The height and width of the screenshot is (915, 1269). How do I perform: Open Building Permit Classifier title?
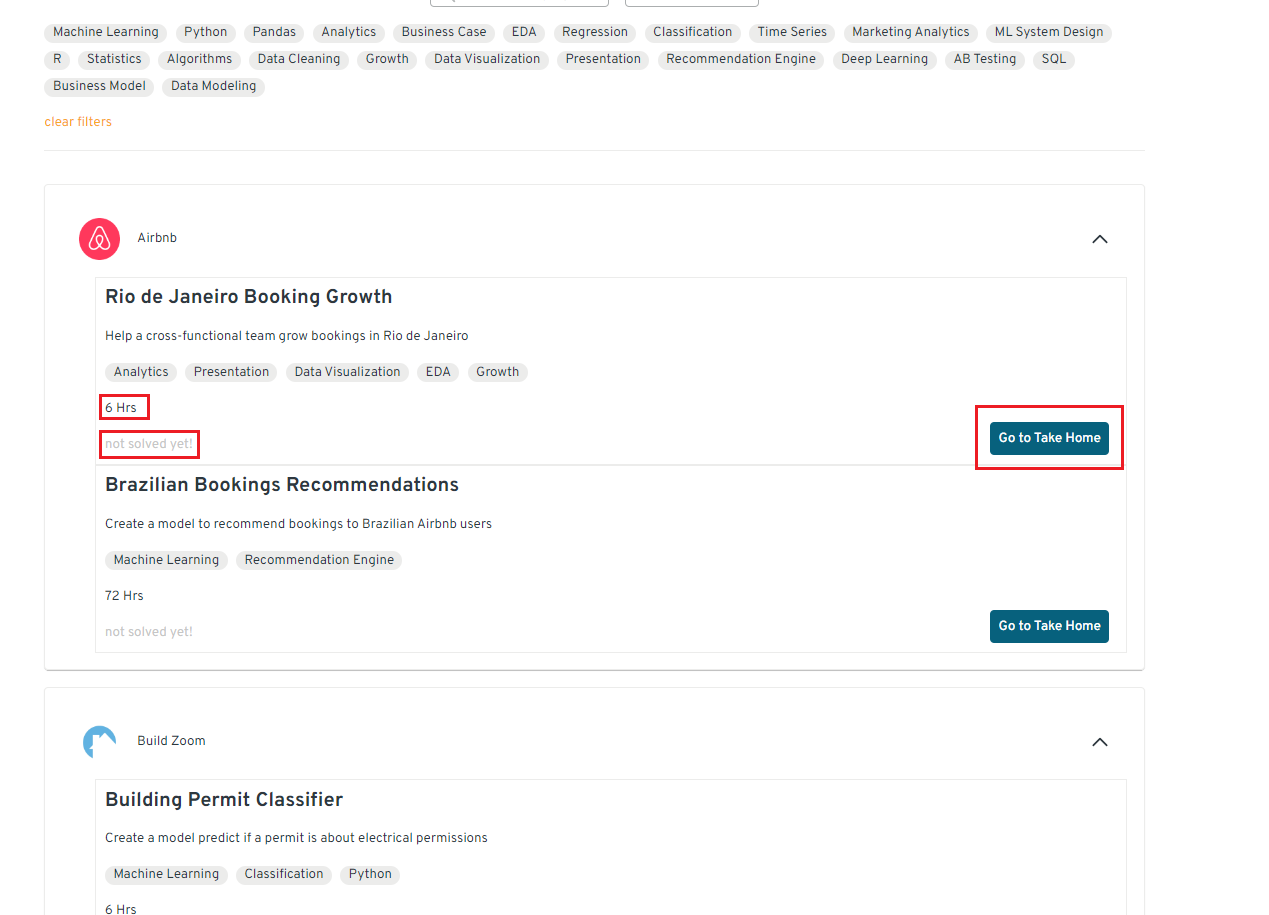224,800
